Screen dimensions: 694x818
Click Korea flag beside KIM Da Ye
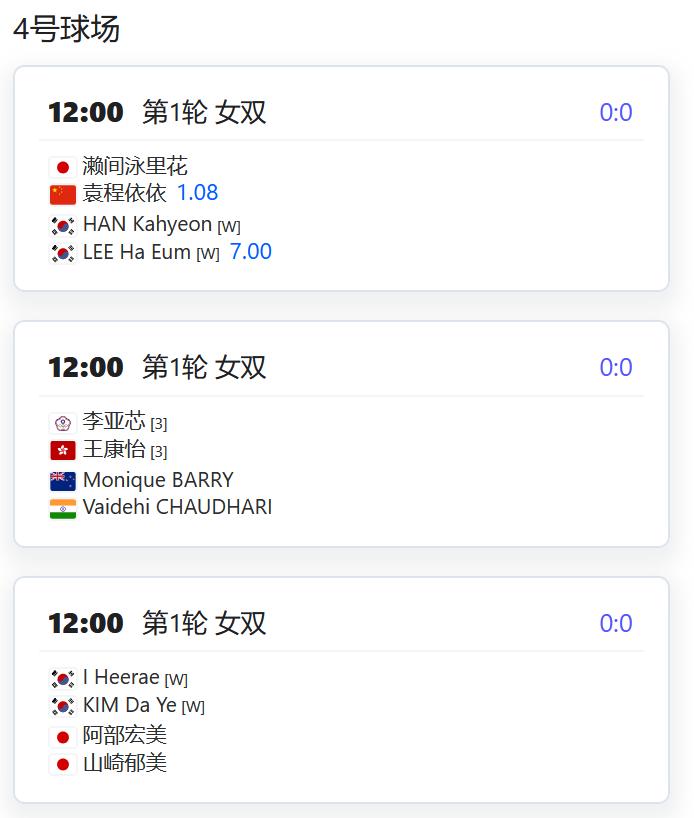coord(63,706)
